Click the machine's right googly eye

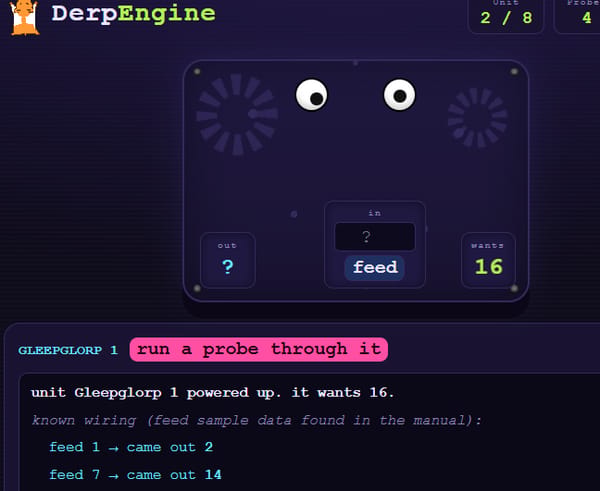tap(399, 95)
